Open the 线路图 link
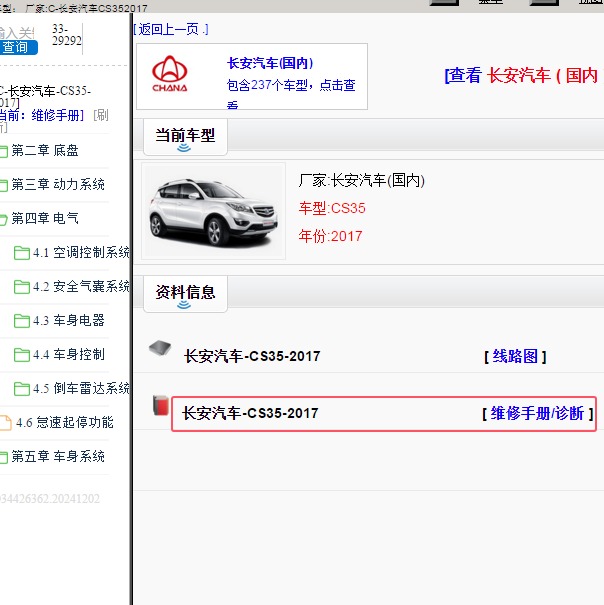 pos(515,356)
